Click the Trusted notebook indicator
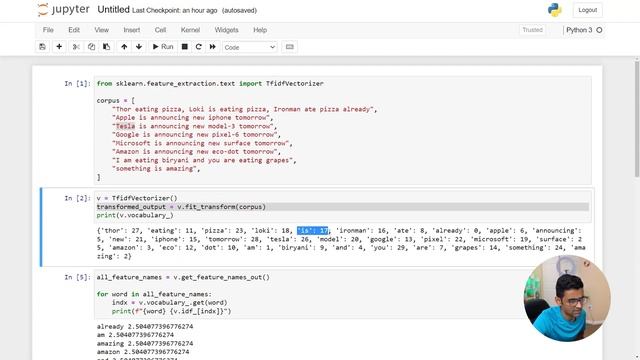Viewport: 640px width, 360px height. click(x=532, y=30)
